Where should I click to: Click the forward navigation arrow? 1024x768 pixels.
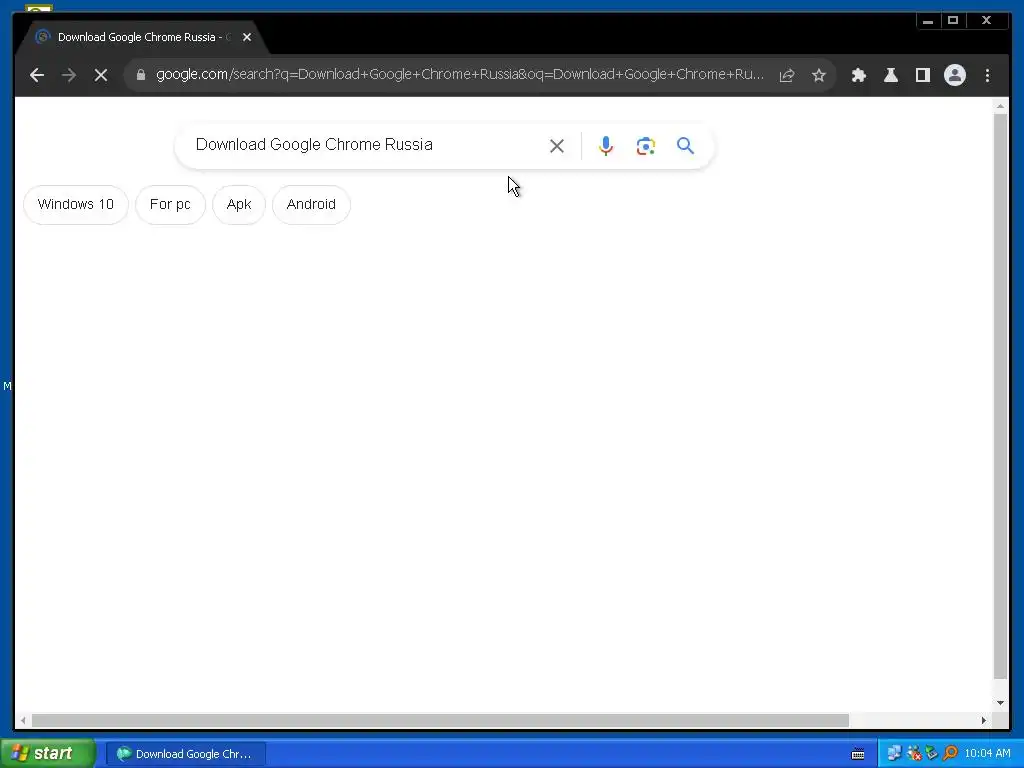(x=69, y=75)
